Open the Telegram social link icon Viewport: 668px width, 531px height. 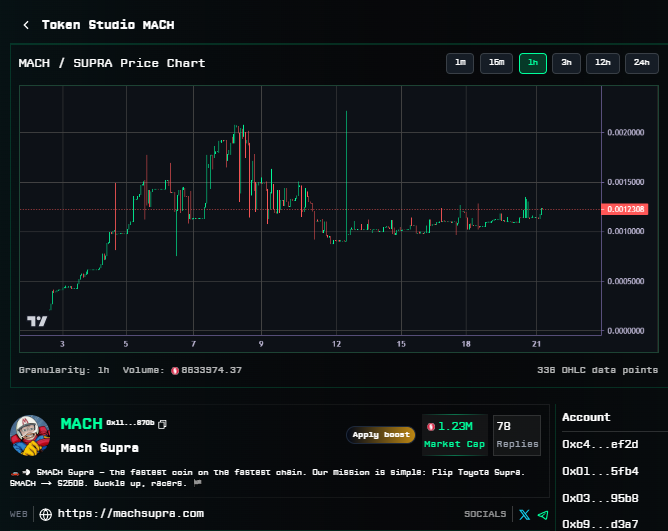click(x=543, y=515)
